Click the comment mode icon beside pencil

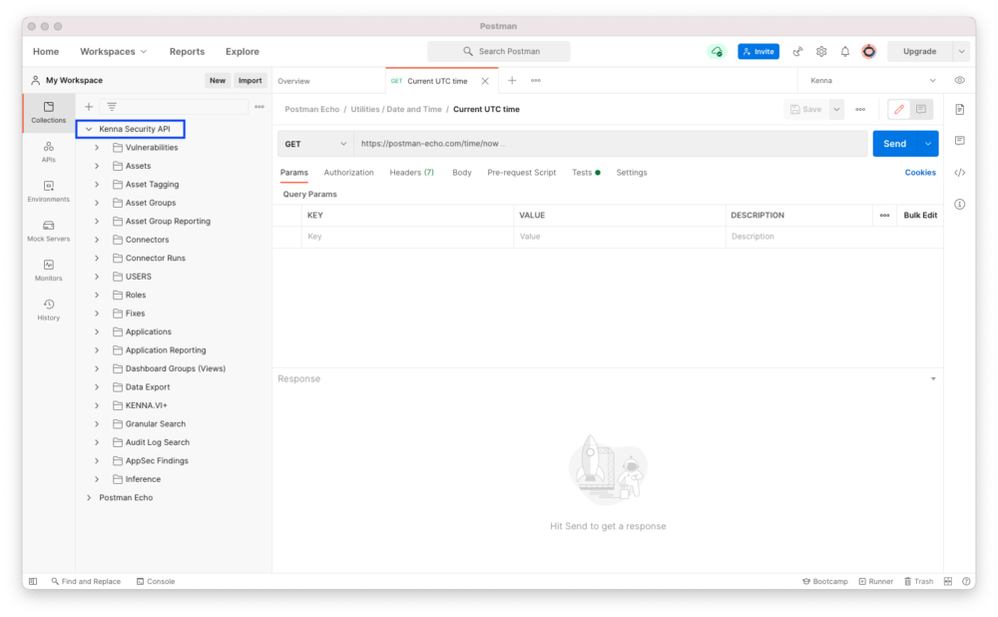coord(921,110)
